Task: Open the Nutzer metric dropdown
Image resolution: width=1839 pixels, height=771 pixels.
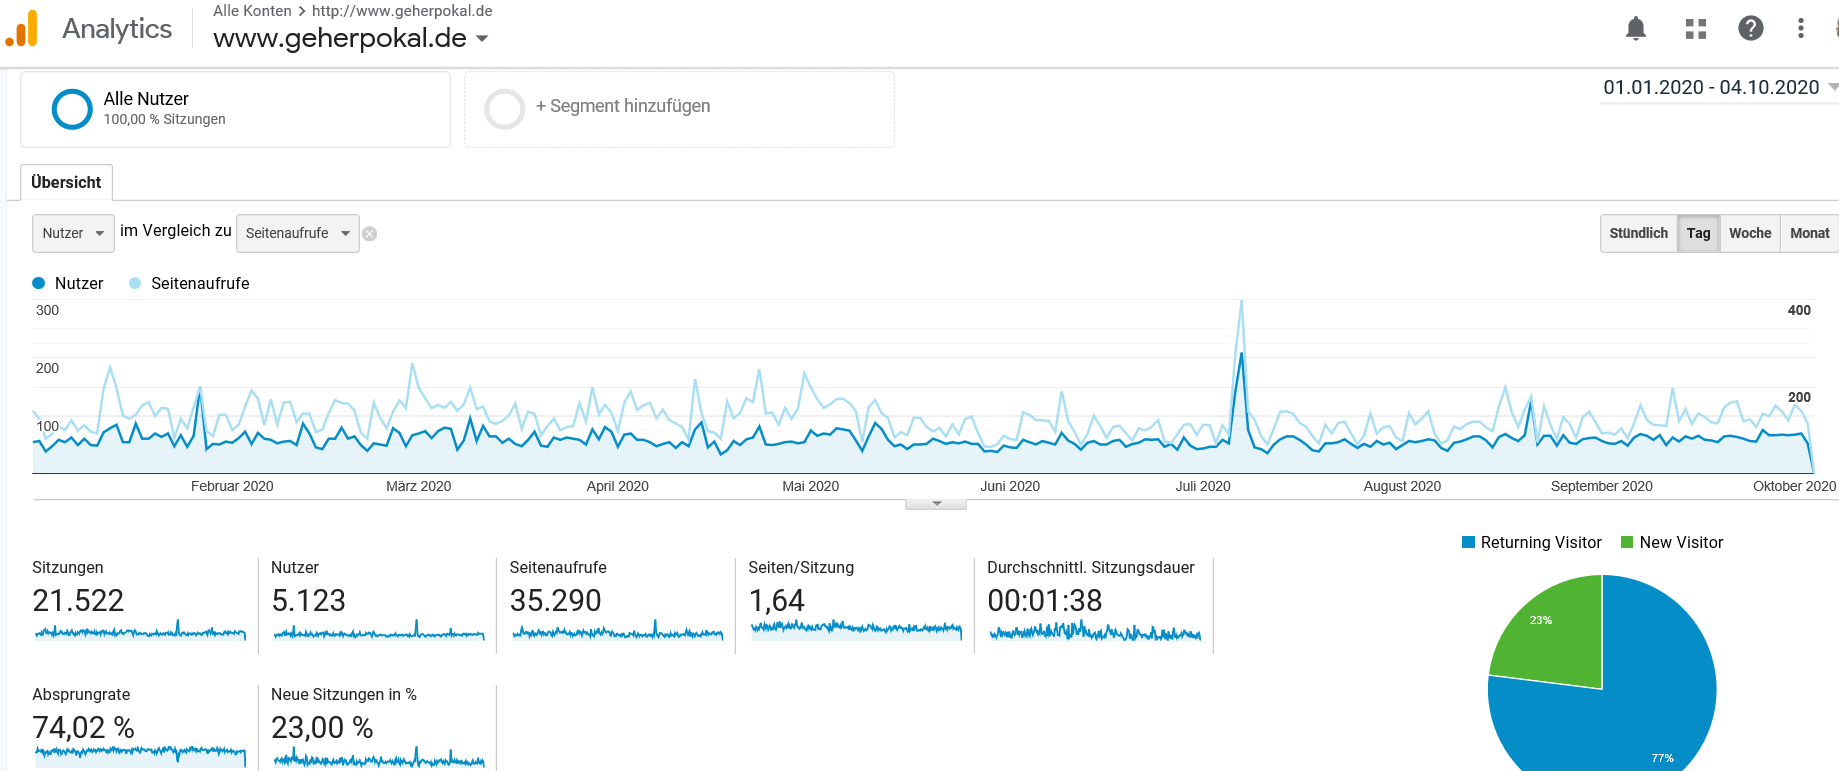Action: coord(73,233)
